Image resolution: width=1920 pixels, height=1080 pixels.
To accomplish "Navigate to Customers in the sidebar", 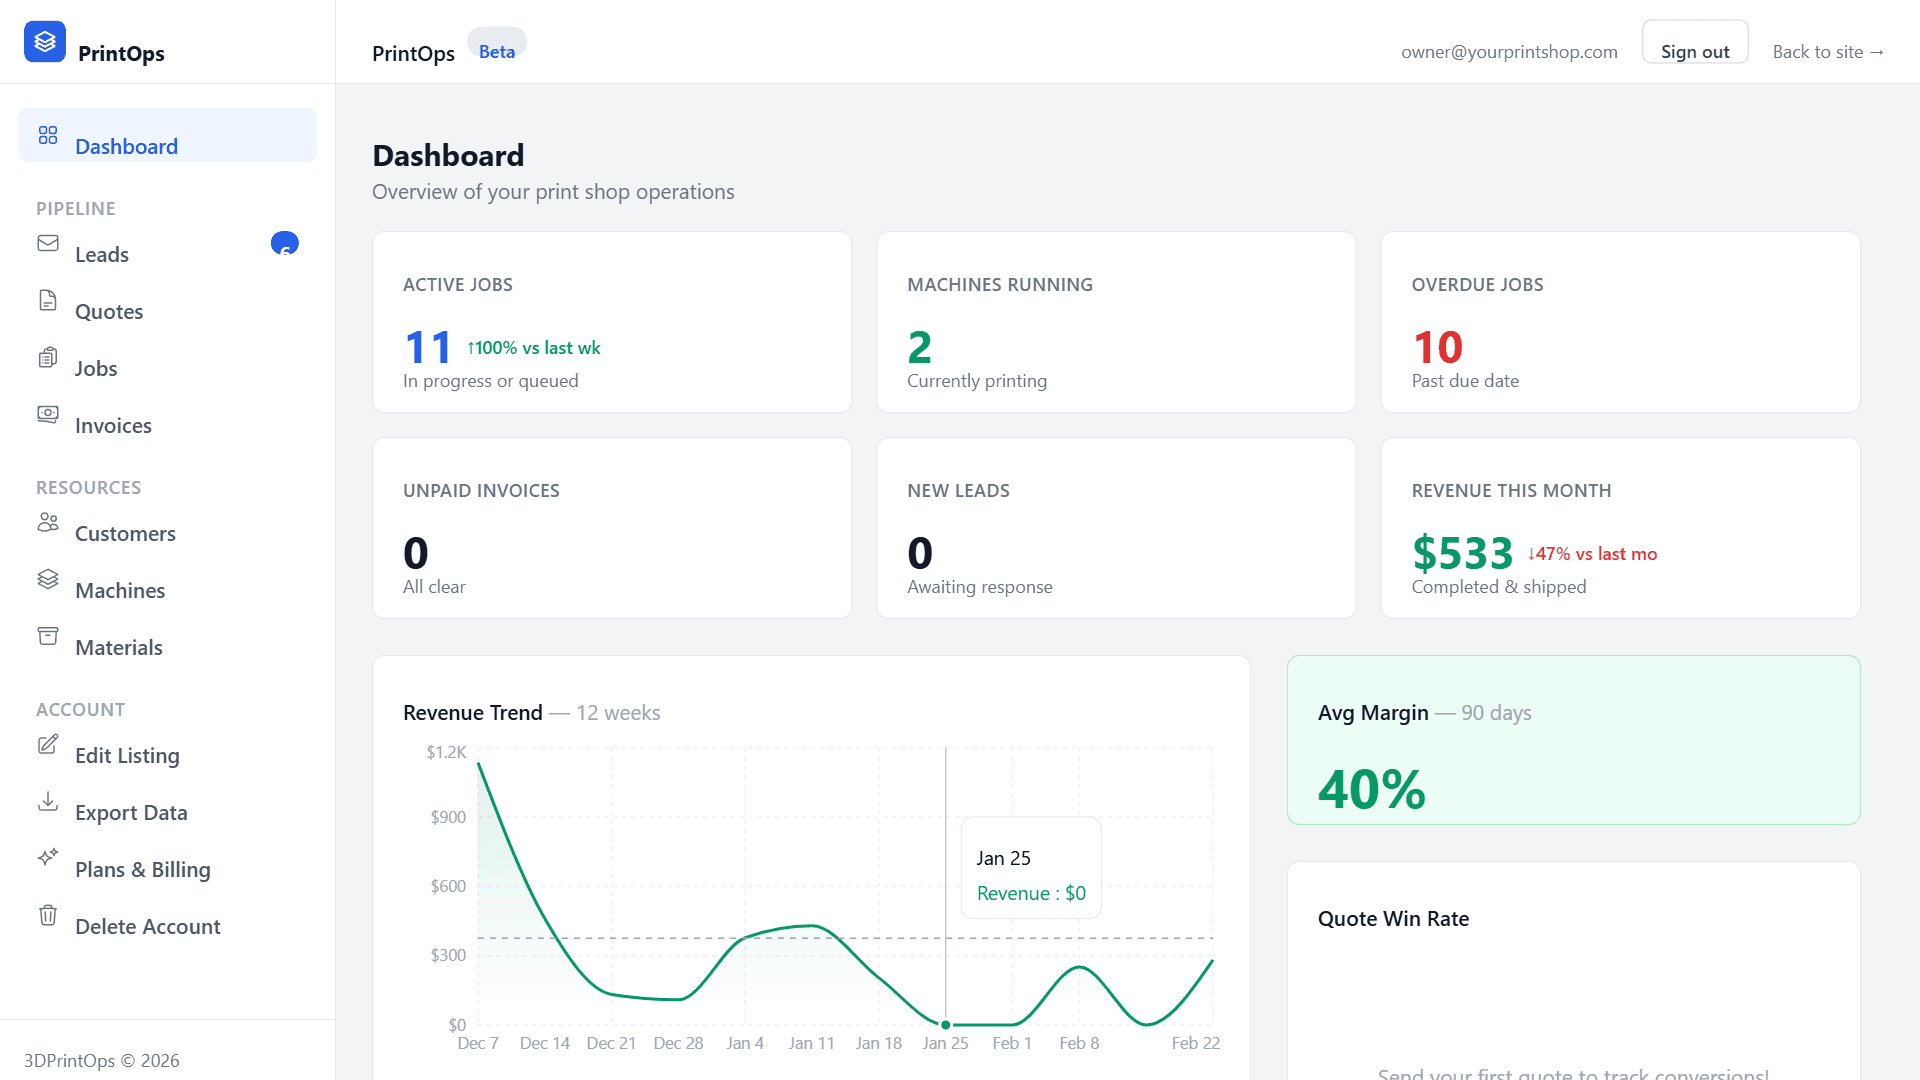I will 124,533.
